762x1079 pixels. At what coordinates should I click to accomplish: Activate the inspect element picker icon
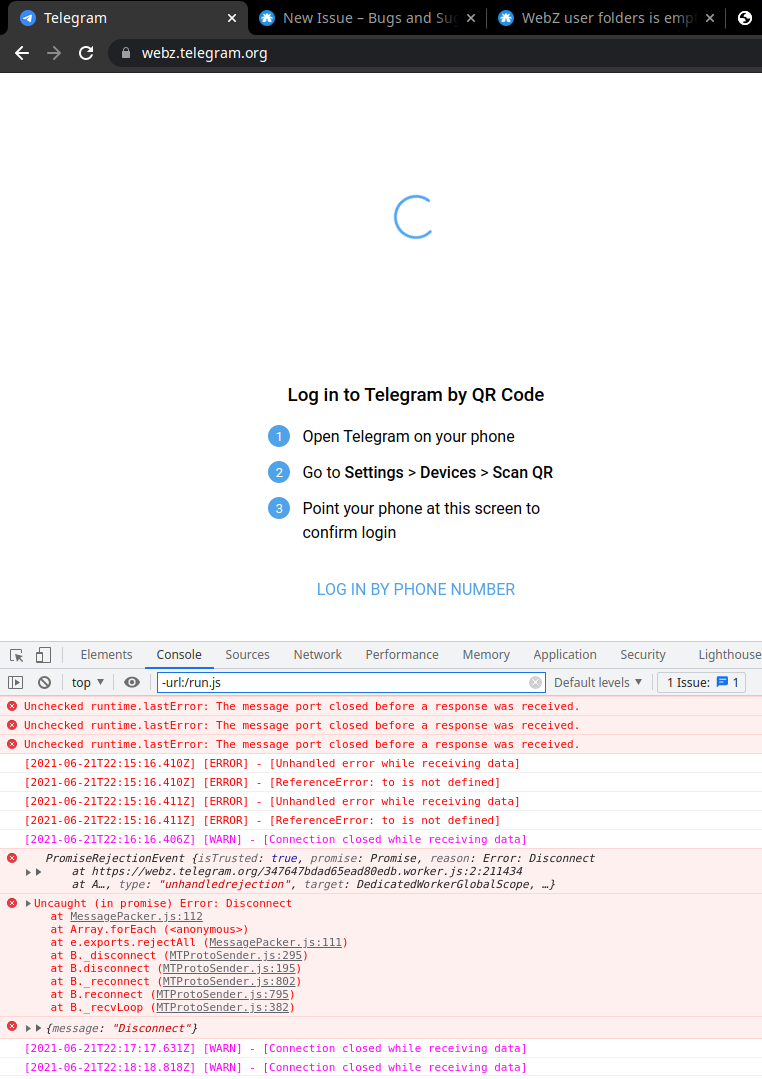(x=17, y=655)
